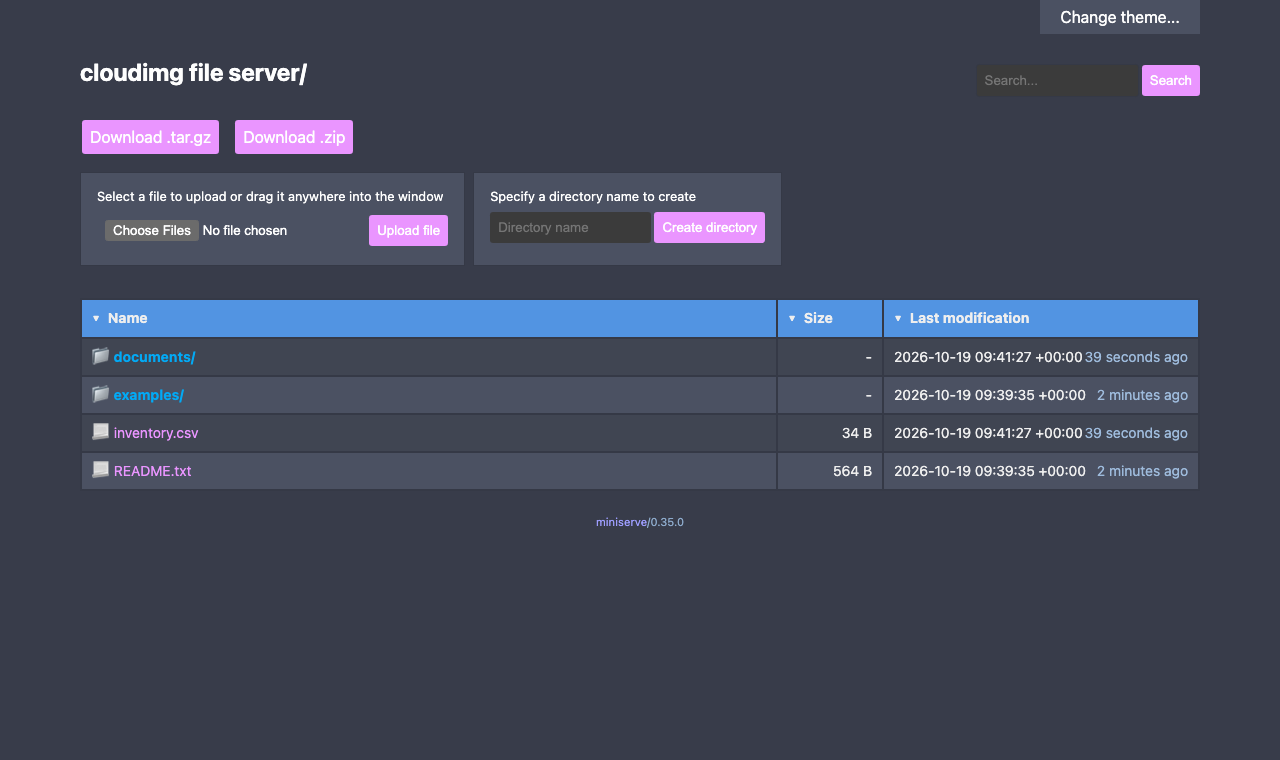Open the inventory.csv file link
This screenshot has width=1280, height=760.
[x=156, y=433]
